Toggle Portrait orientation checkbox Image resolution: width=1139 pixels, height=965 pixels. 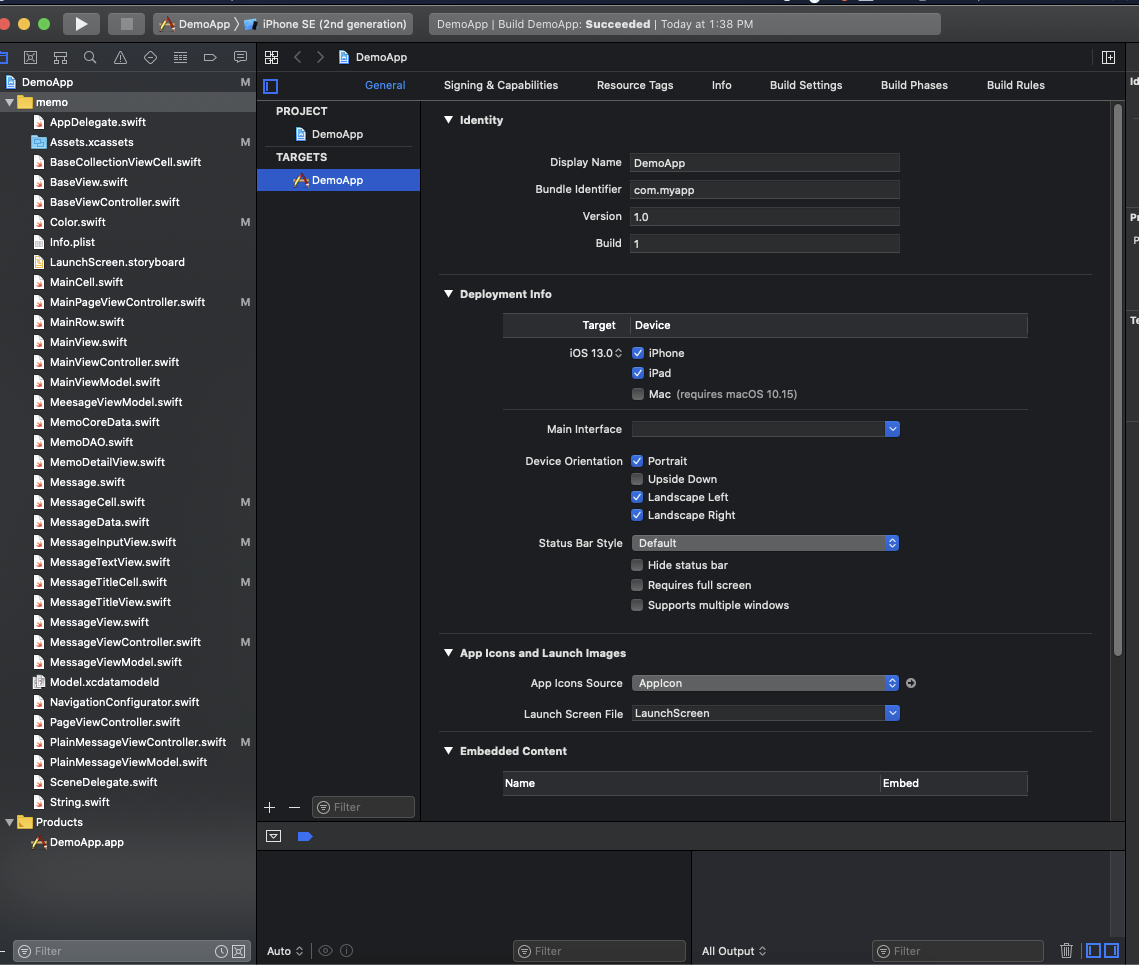637,461
